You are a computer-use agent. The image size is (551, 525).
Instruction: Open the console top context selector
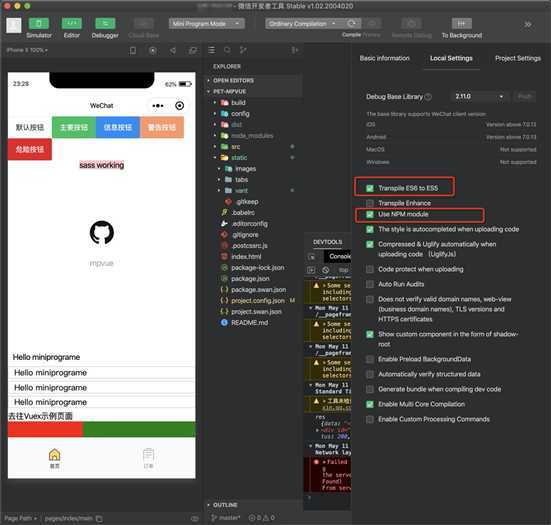(343, 270)
